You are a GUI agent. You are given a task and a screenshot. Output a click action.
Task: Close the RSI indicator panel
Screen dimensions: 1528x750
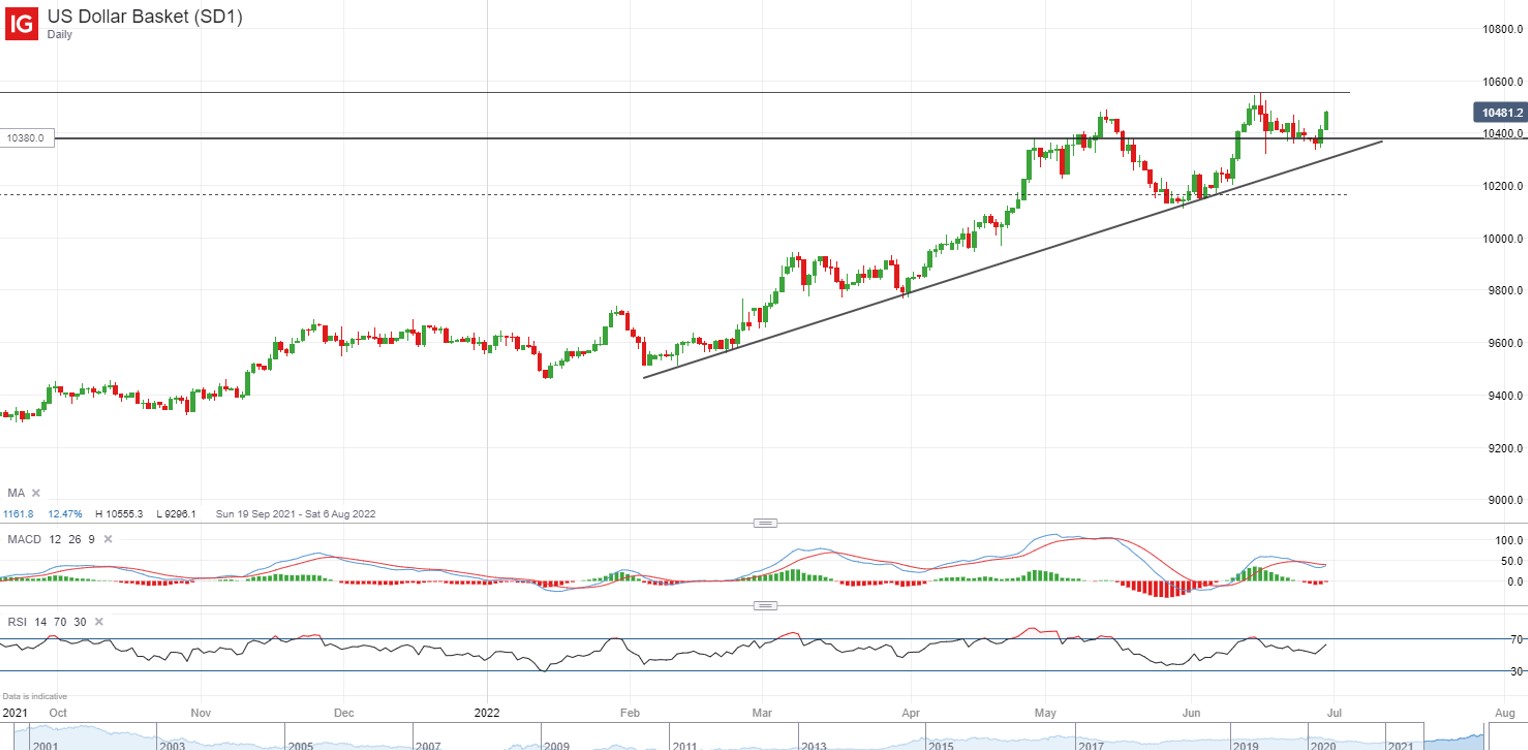[x=98, y=622]
